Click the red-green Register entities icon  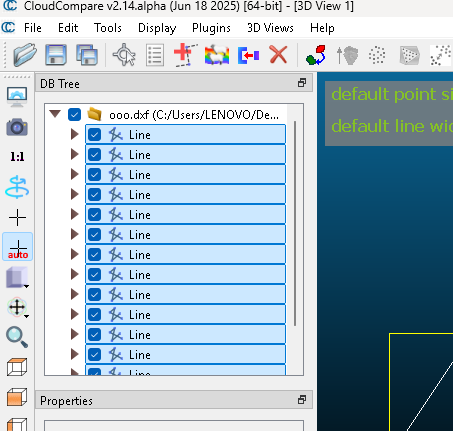pyautogui.click(x=316, y=55)
